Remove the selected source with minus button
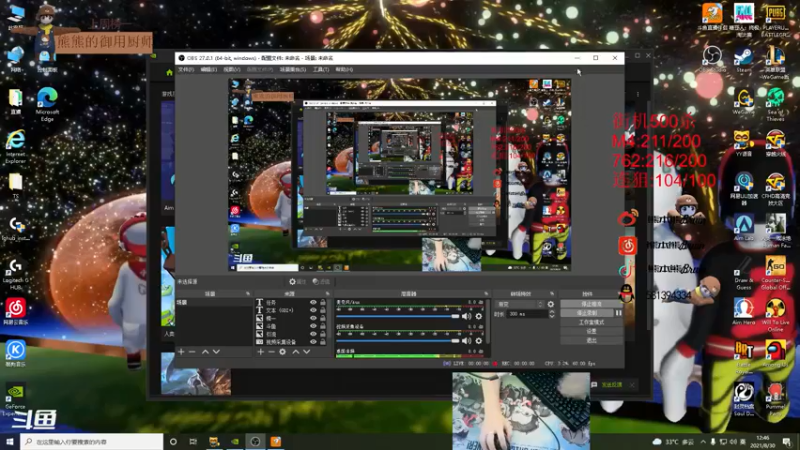 click(271, 352)
